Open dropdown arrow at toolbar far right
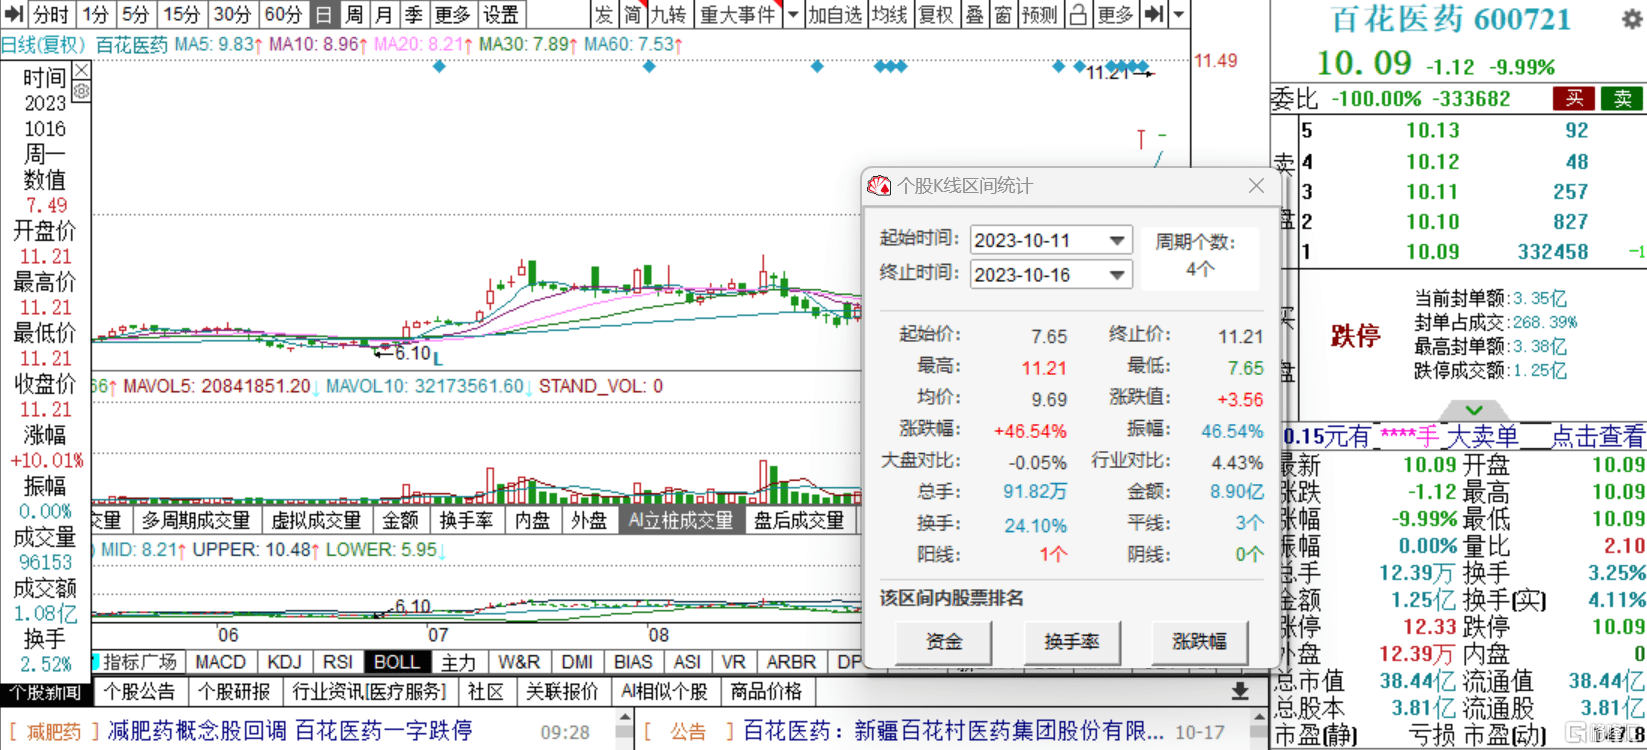The height and width of the screenshot is (750, 1647). click(x=1178, y=14)
